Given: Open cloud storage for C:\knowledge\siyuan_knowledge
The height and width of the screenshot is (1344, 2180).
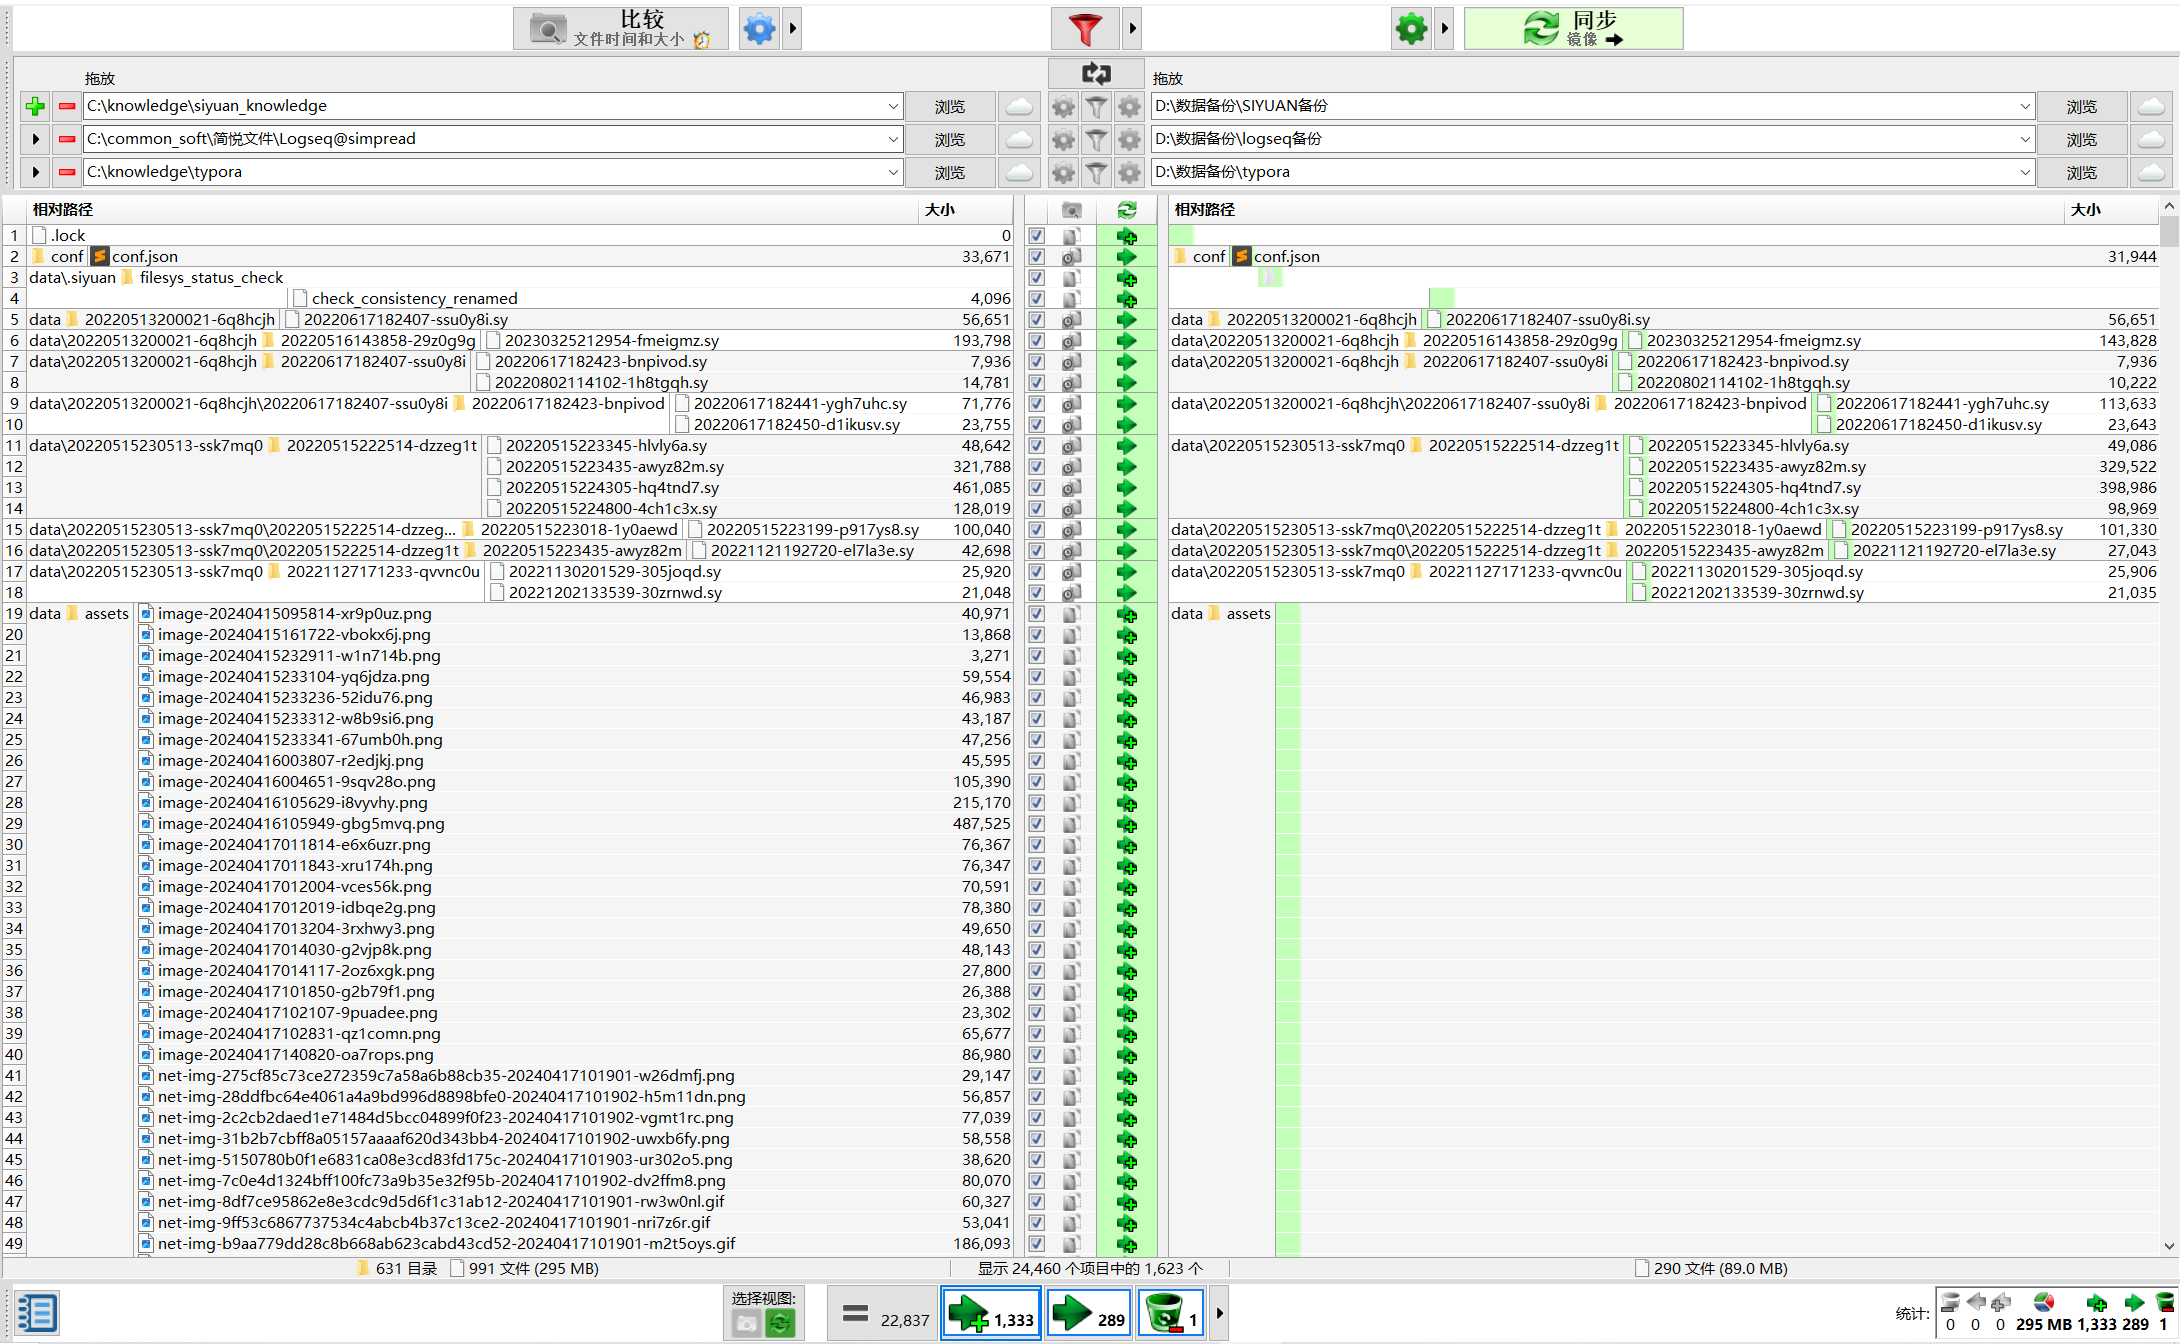Looking at the screenshot, I should point(1019,106).
